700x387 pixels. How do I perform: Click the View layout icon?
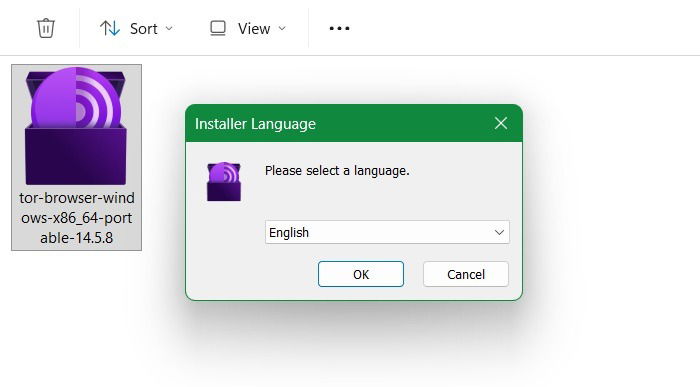(218, 28)
